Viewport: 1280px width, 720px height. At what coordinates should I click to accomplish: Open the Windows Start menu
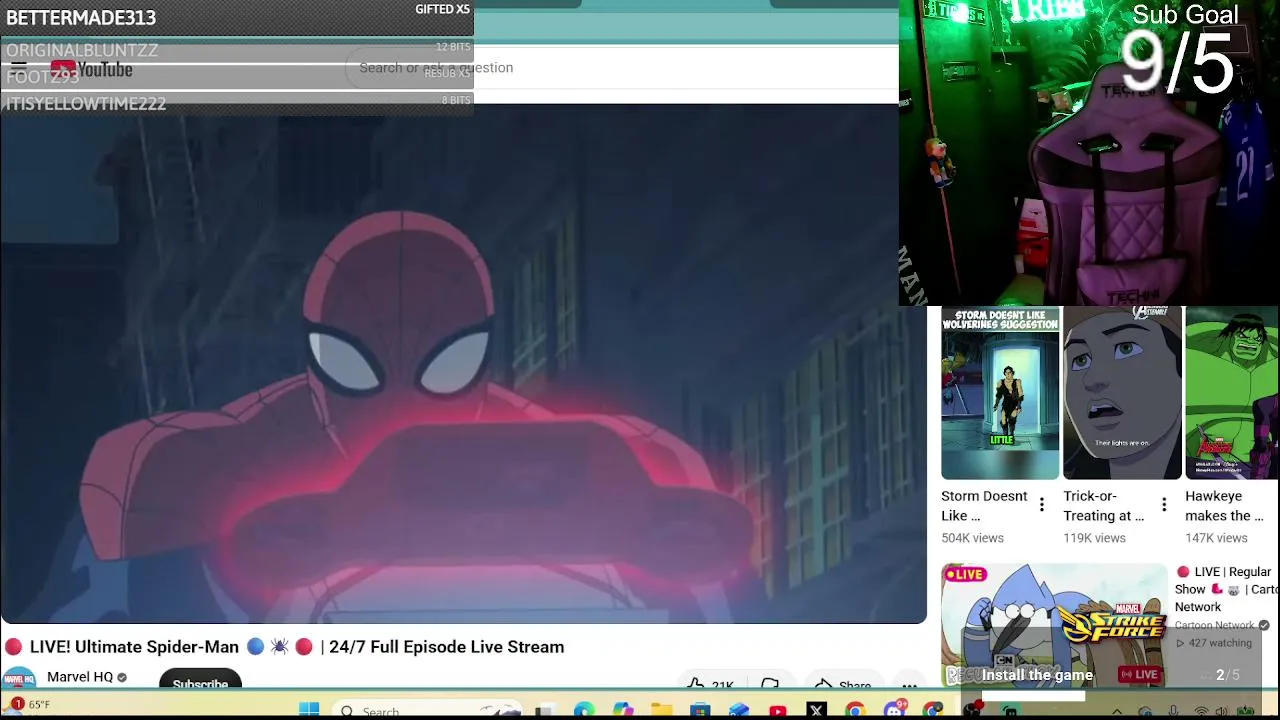[x=309, y=710]
